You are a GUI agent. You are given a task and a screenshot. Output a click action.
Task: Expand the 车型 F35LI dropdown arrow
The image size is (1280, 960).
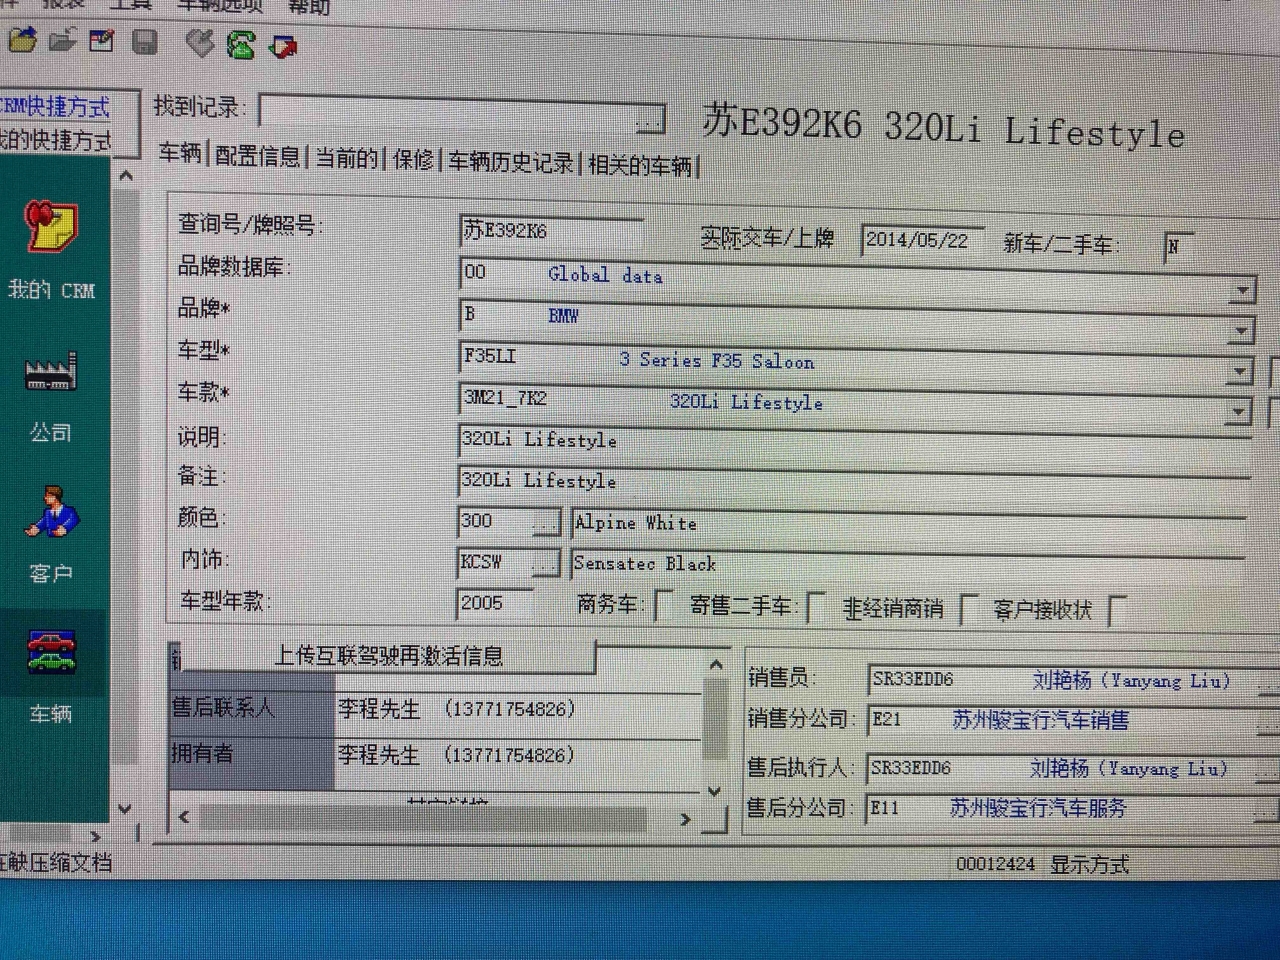(x=1239, y=372)
